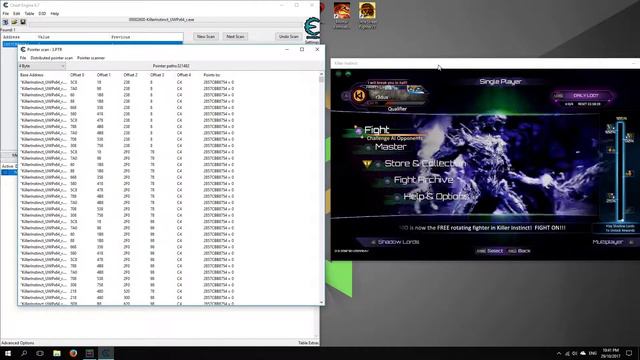Image resolution: width=640 pixels, height=360 pixels.
Task: Click the open-folder toolbar icon in Cheat Engine
Action: pos(14,22)
